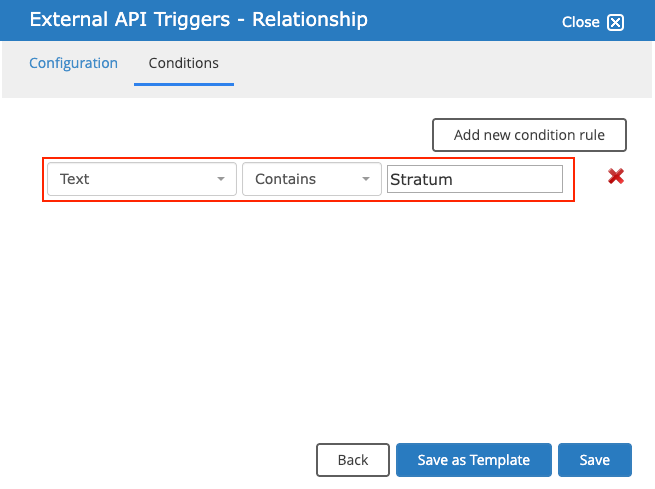
Task: Save the trigger conditions
Action: click(x=594, y=460)
